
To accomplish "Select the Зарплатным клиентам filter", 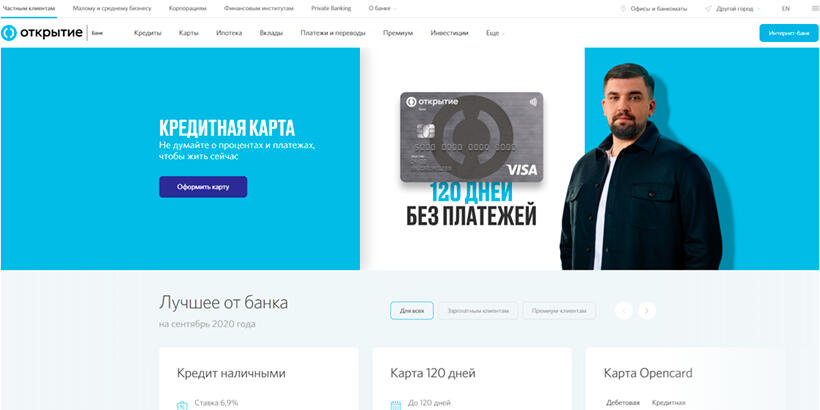I will 478,311.
